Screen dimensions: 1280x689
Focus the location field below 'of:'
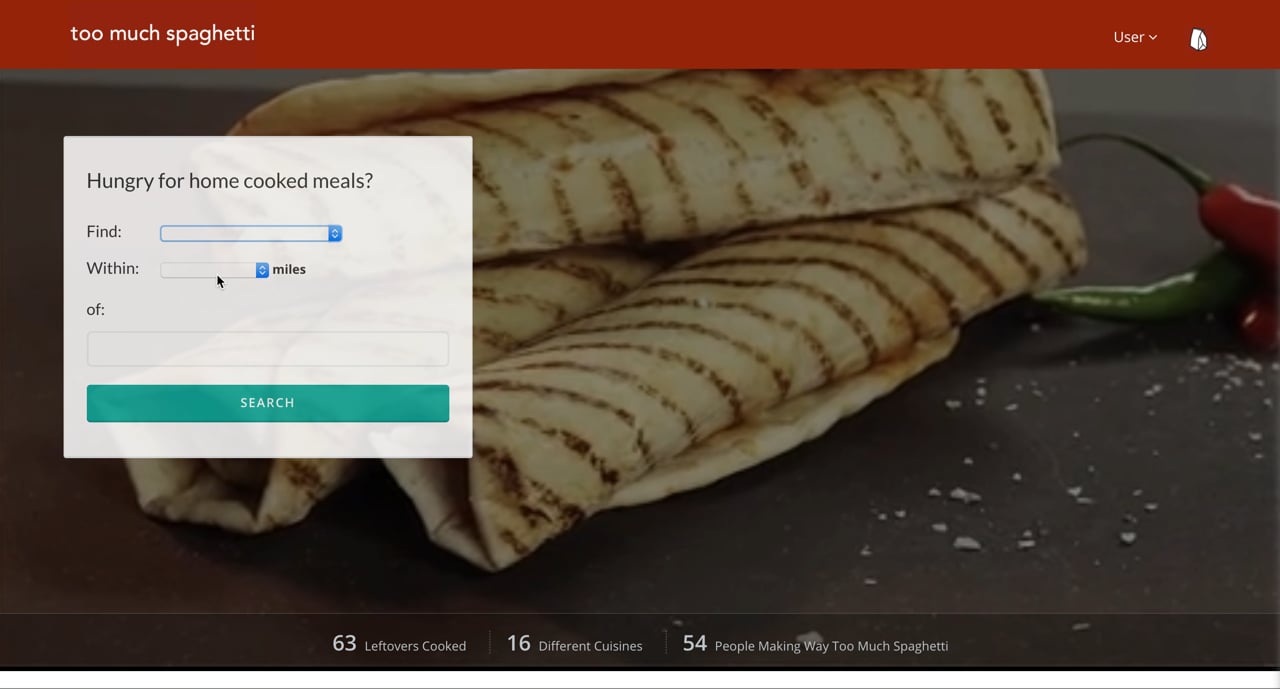(268, 349)
